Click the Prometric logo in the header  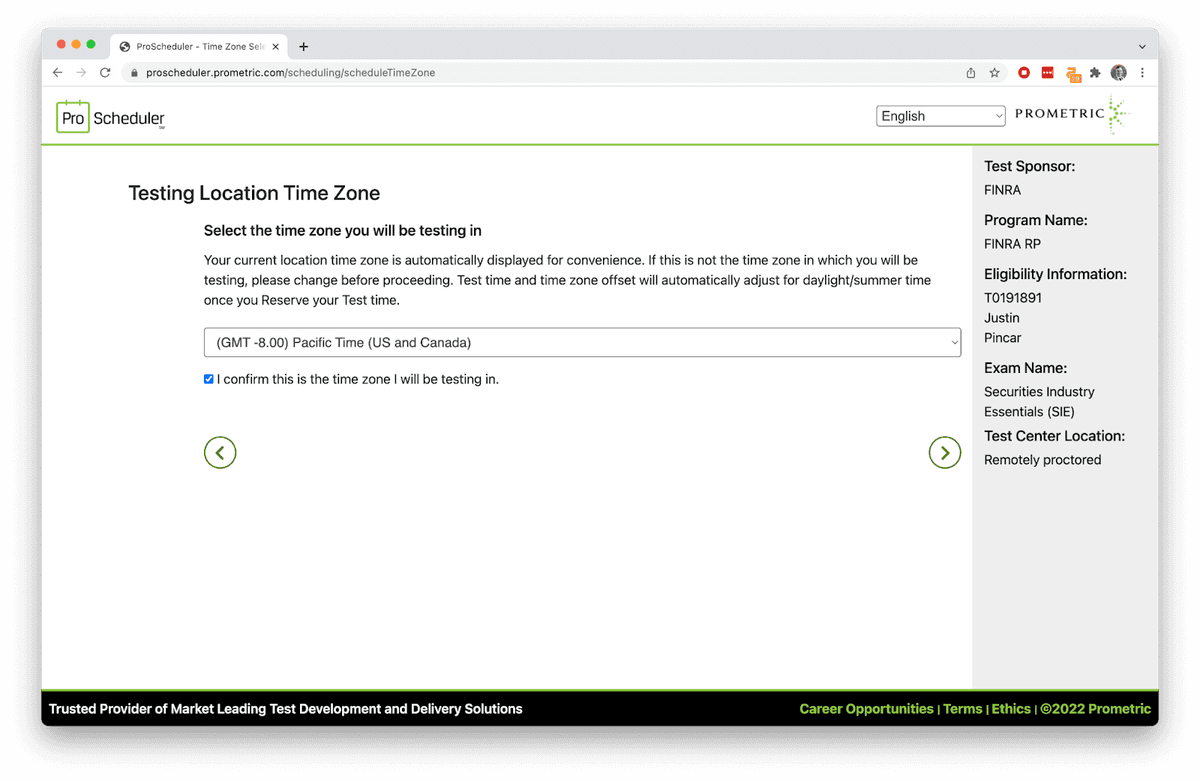pyautogui.click(x=1071, y=115)
